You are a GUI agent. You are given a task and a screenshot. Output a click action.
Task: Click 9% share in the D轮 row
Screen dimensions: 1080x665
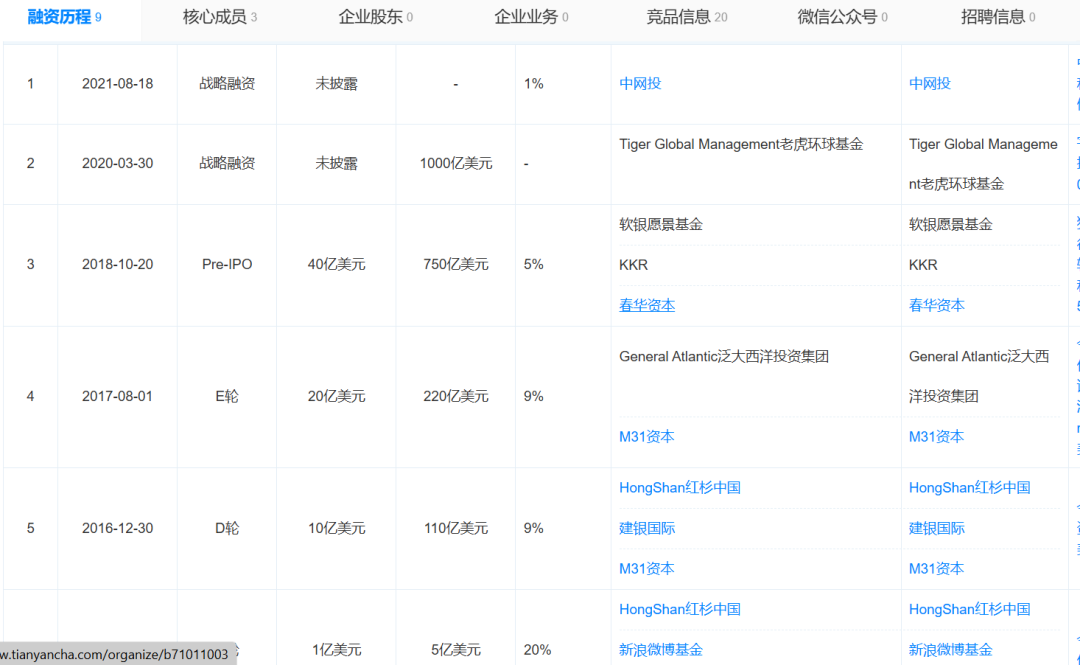click(x=533, y=528)
